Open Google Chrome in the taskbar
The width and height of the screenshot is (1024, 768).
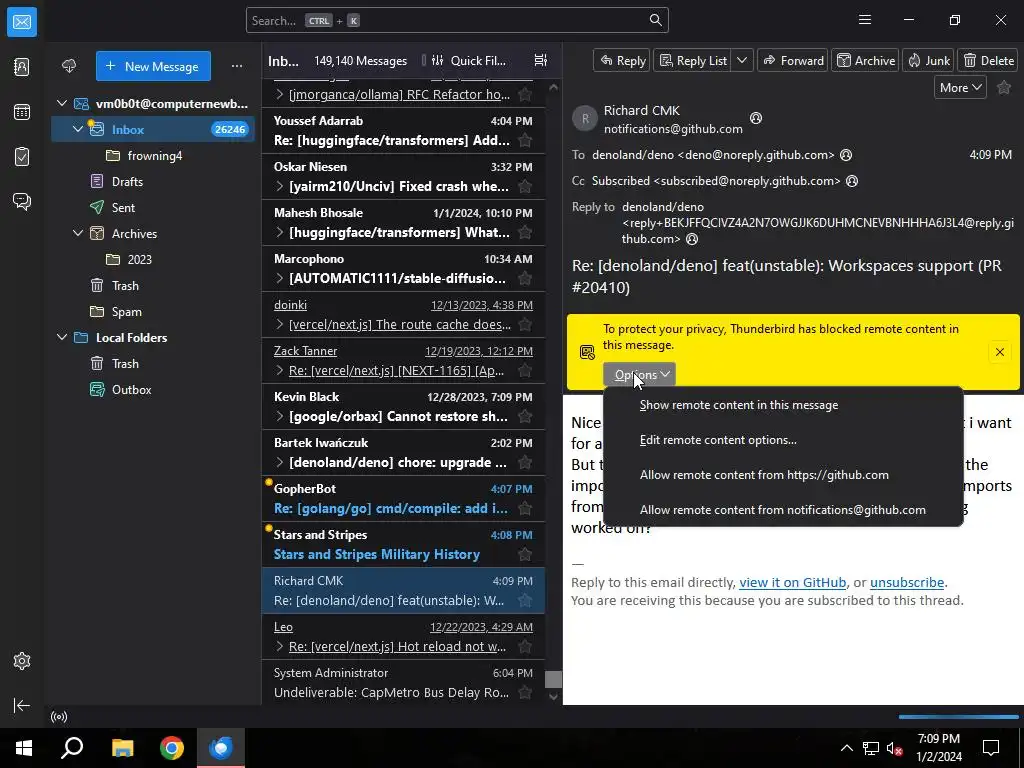click(x=172, y=748)
